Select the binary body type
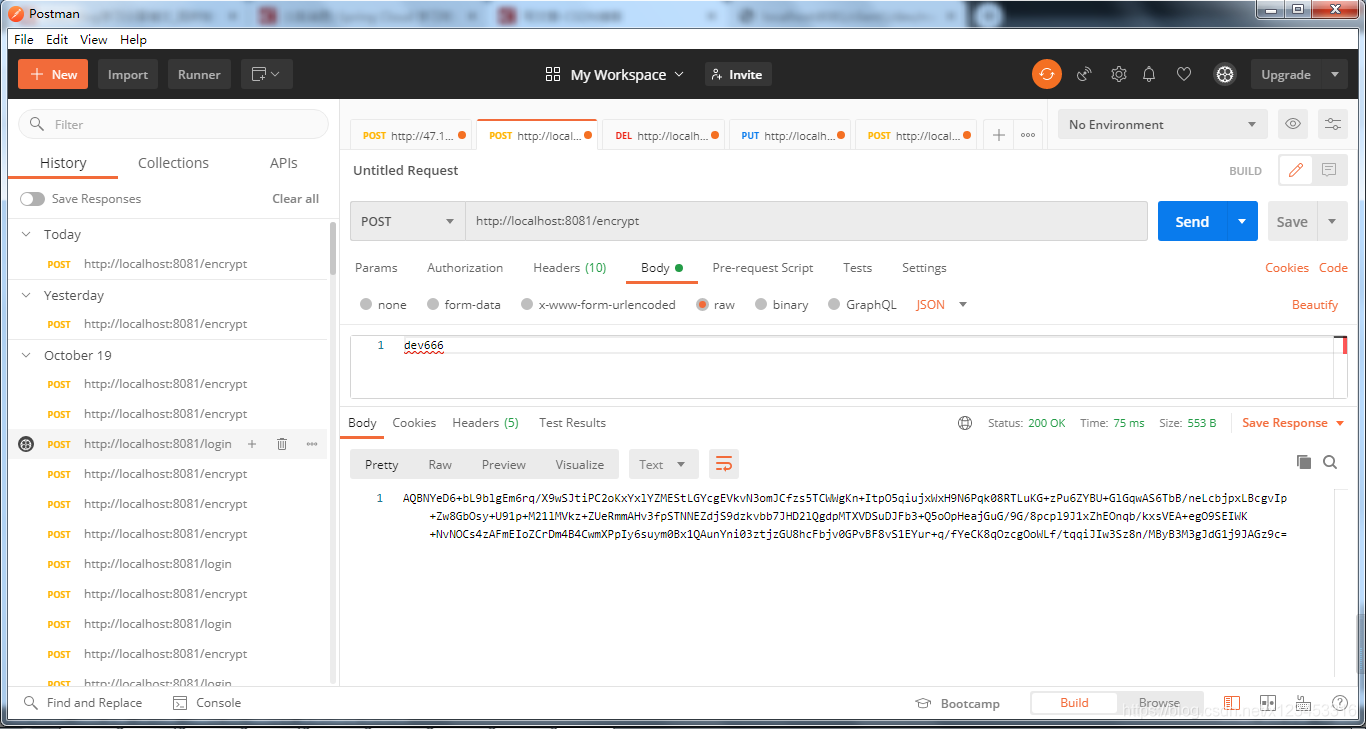This screenshot has height=729, width=1366. click(761, 305)
